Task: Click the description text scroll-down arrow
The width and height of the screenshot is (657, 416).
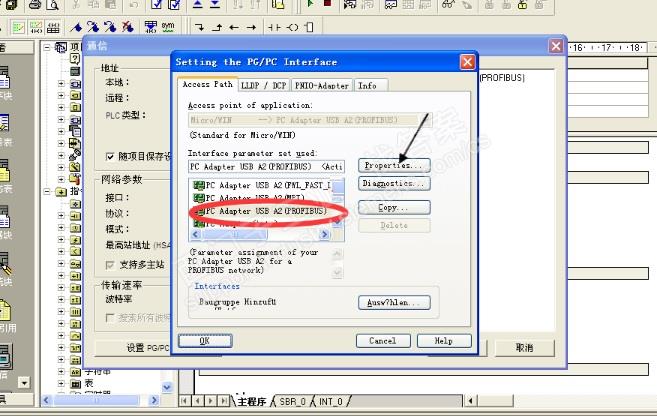Action: tap(338, 273)
